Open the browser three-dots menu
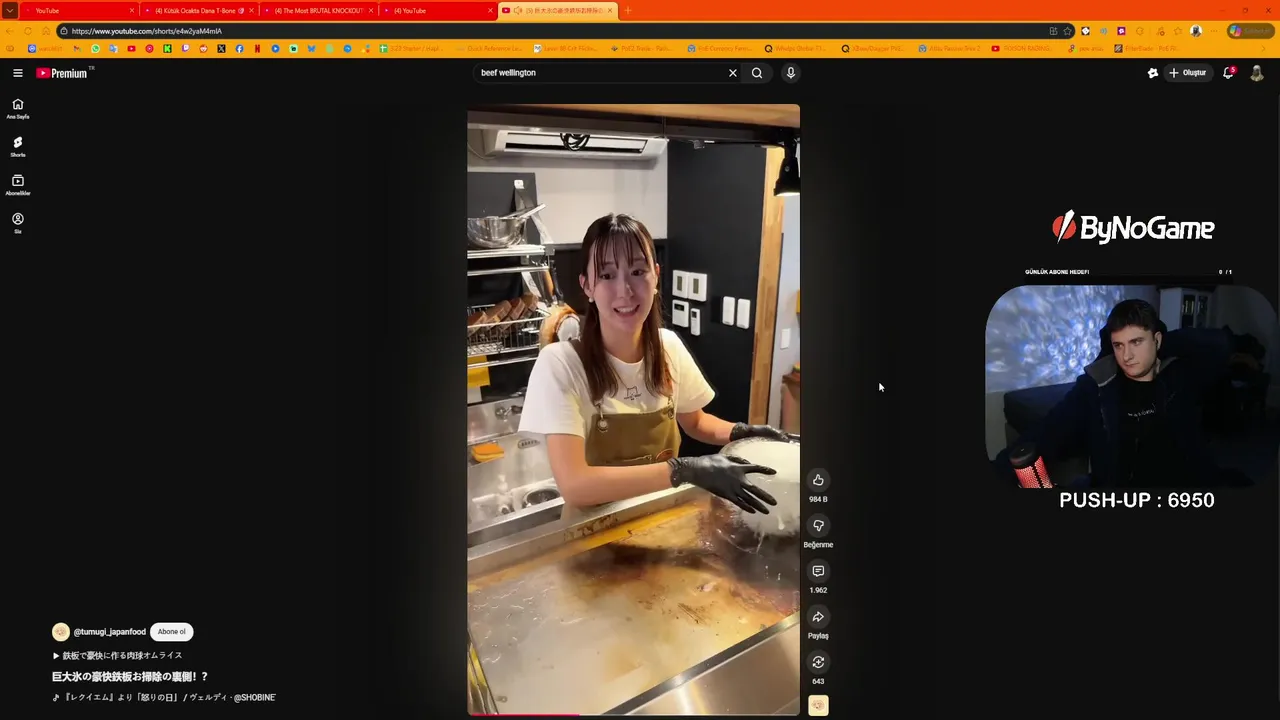1280x720 pixels. click(1213, 31)
